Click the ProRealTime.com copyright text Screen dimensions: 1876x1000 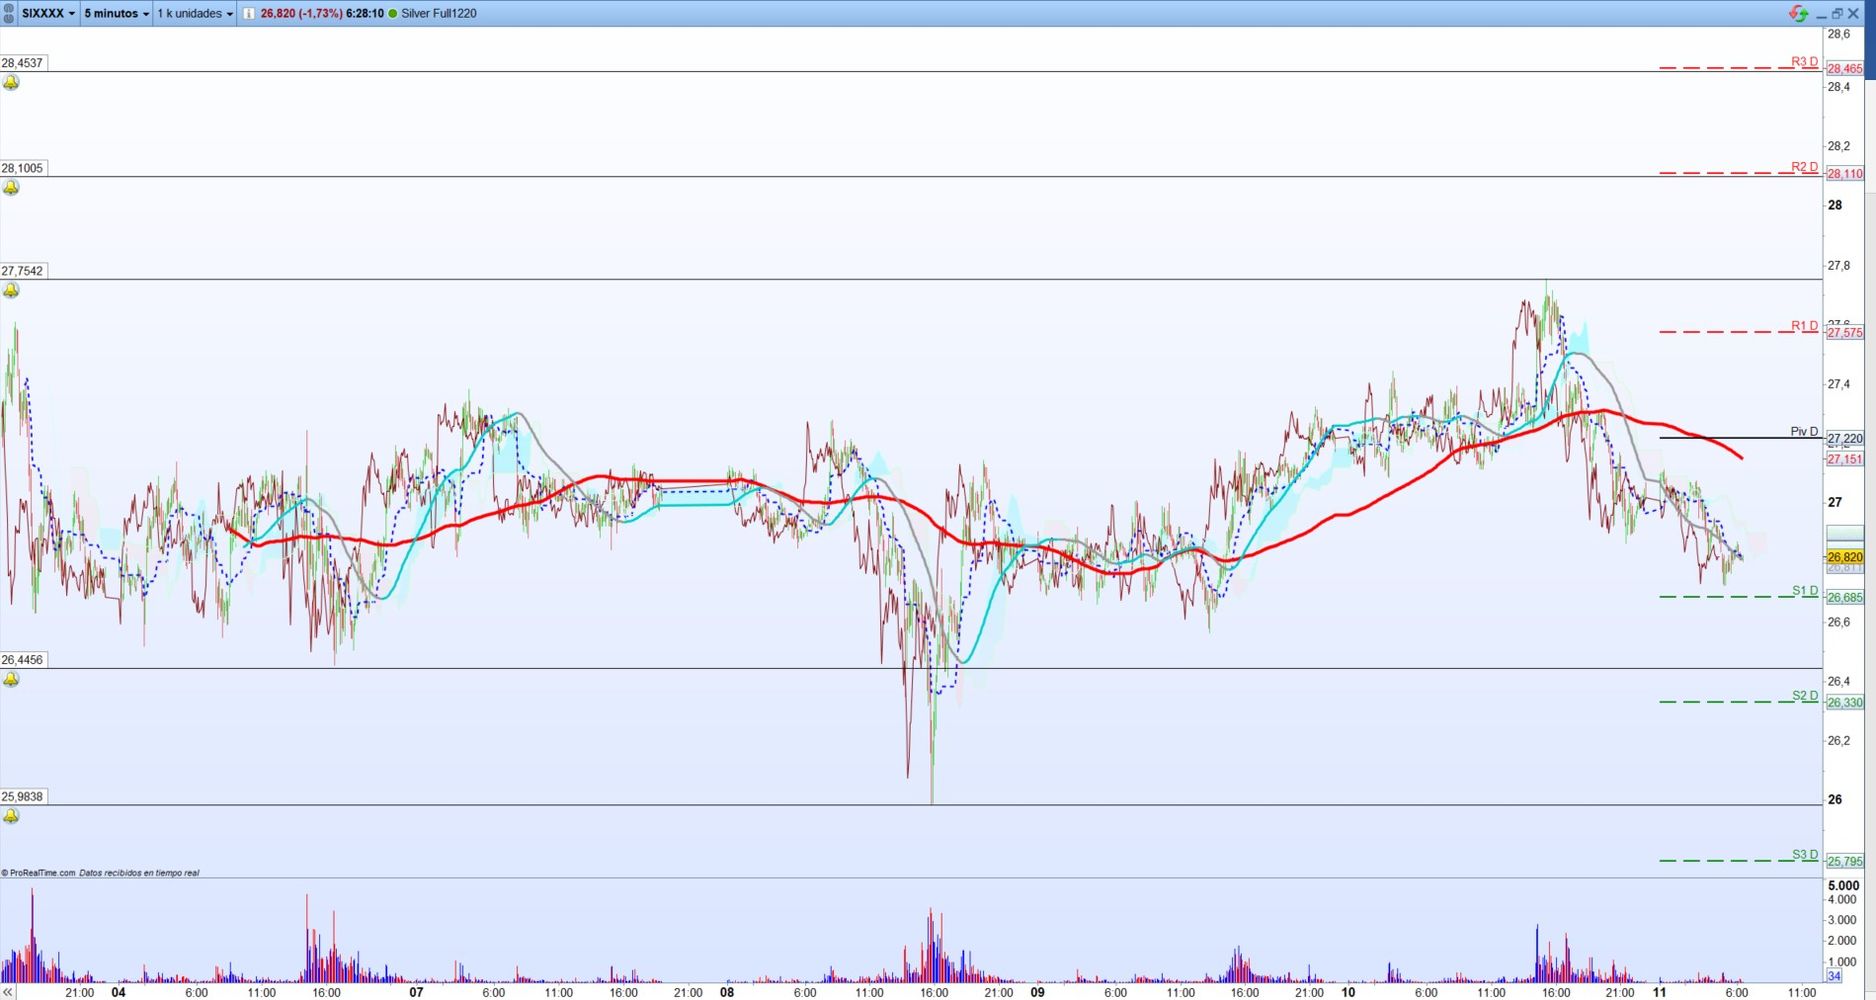click(x=39, y=873)
